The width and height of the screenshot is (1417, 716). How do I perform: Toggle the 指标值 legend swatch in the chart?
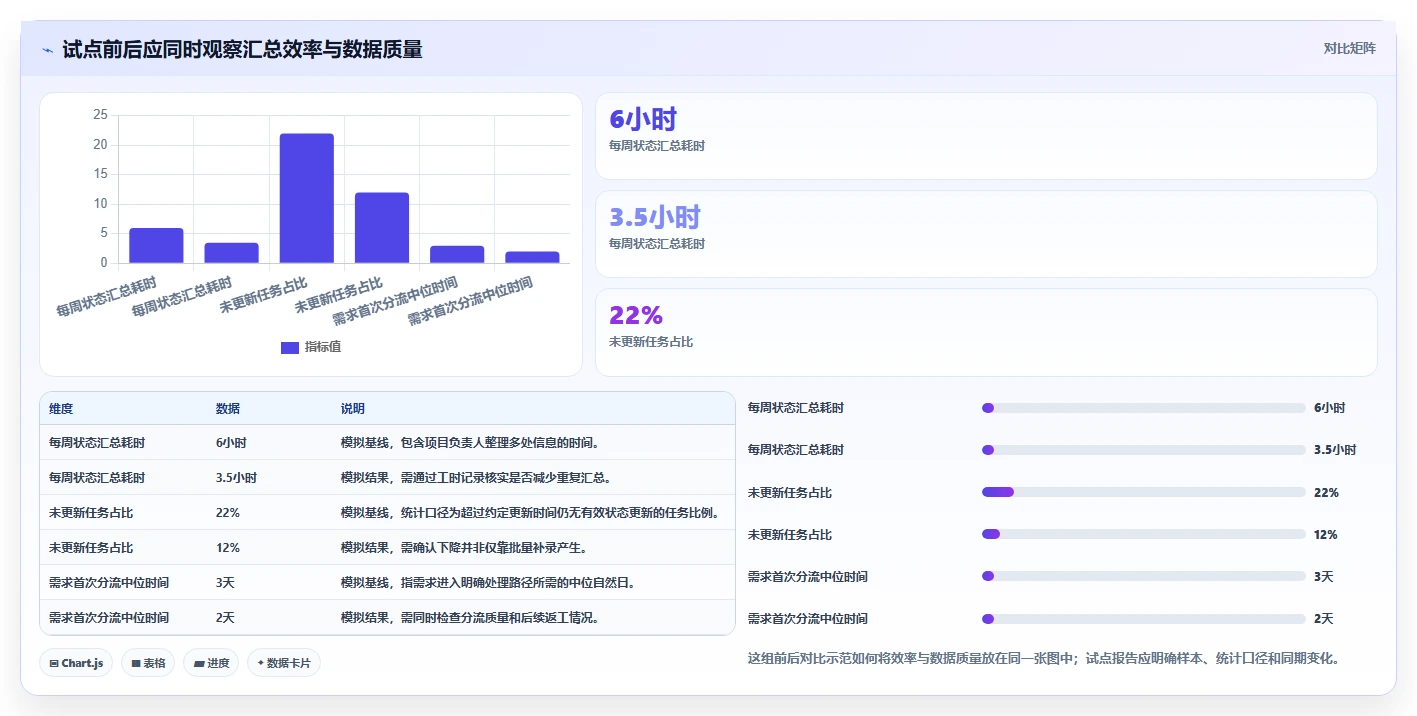point(290,347)
